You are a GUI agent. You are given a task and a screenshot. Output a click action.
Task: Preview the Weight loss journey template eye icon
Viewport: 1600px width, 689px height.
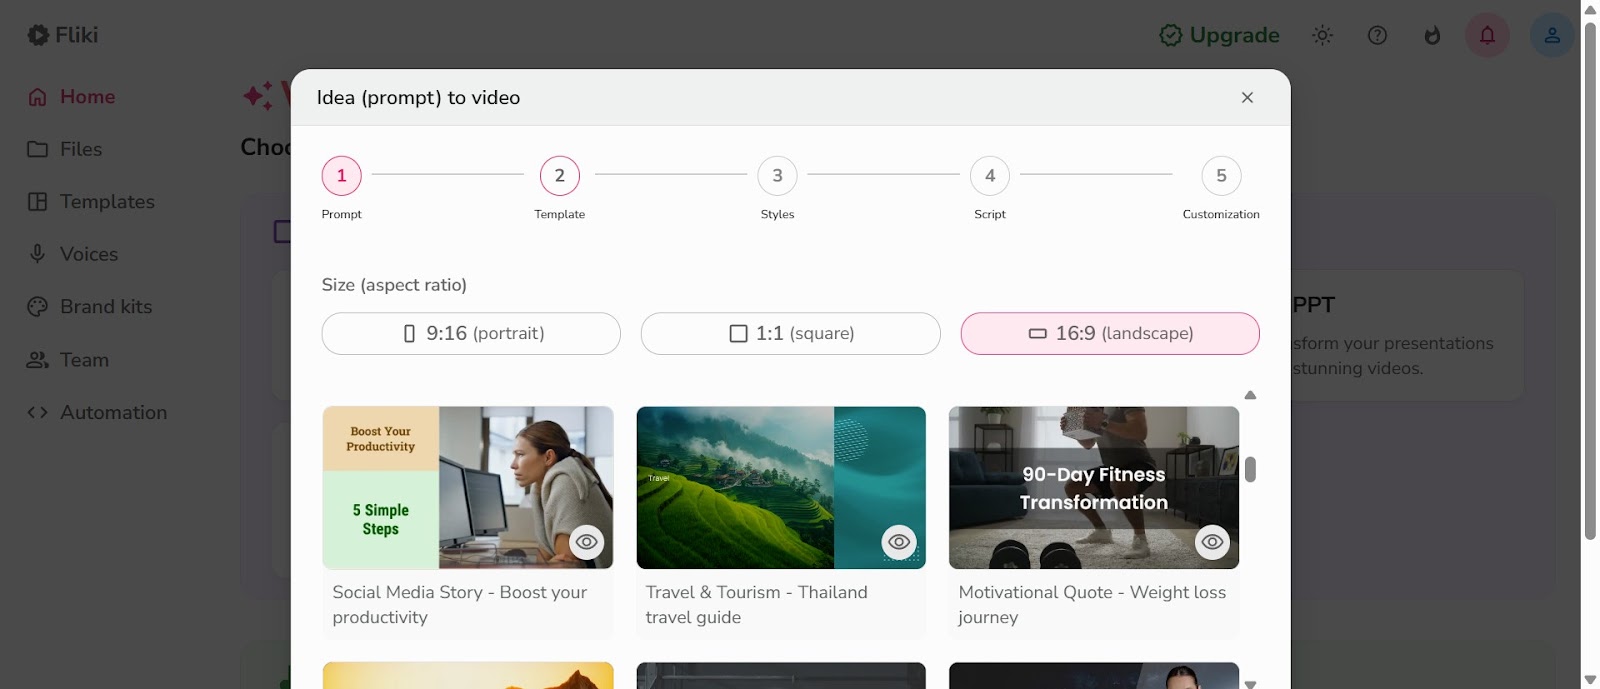1212,542
